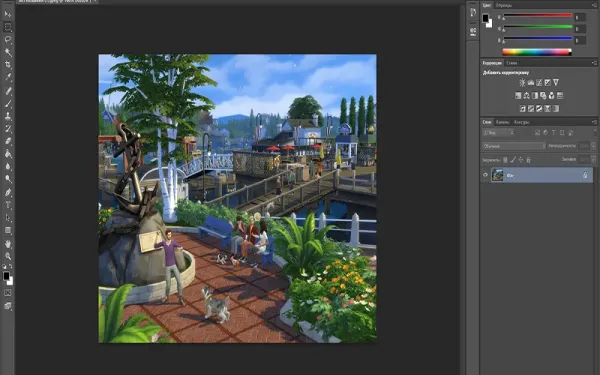600x375 pixels.
Task: Reset to default colors icon in toolbar
Action: click(5, 266)
